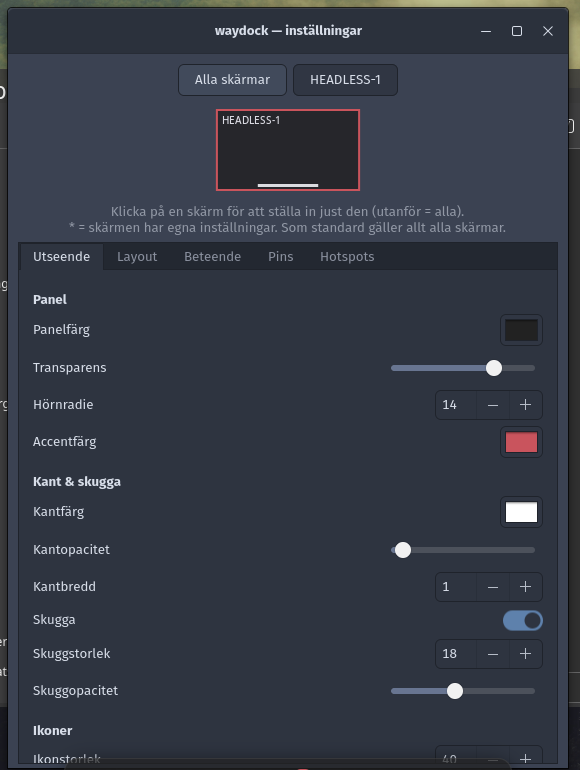Increase Ikonstorlek with the plus icon
Image resolution: width=580 pixels, height=770 pixels.
pos(525,758)
